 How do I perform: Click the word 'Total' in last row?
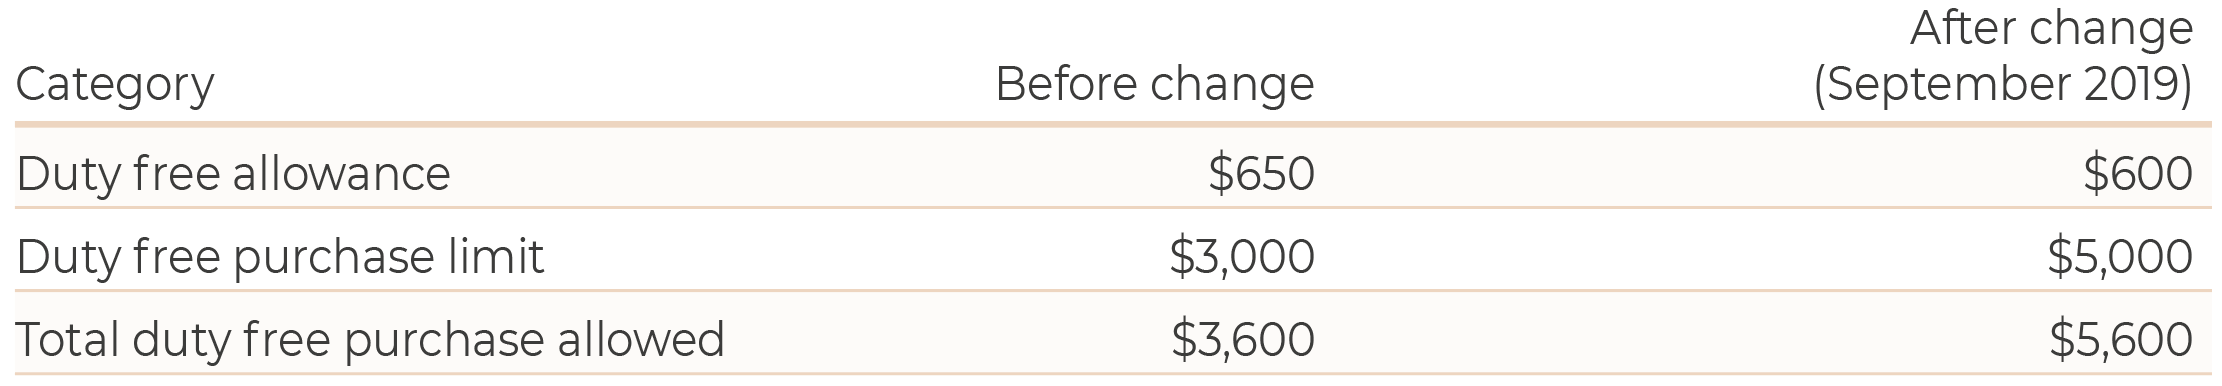pos(67,340)
